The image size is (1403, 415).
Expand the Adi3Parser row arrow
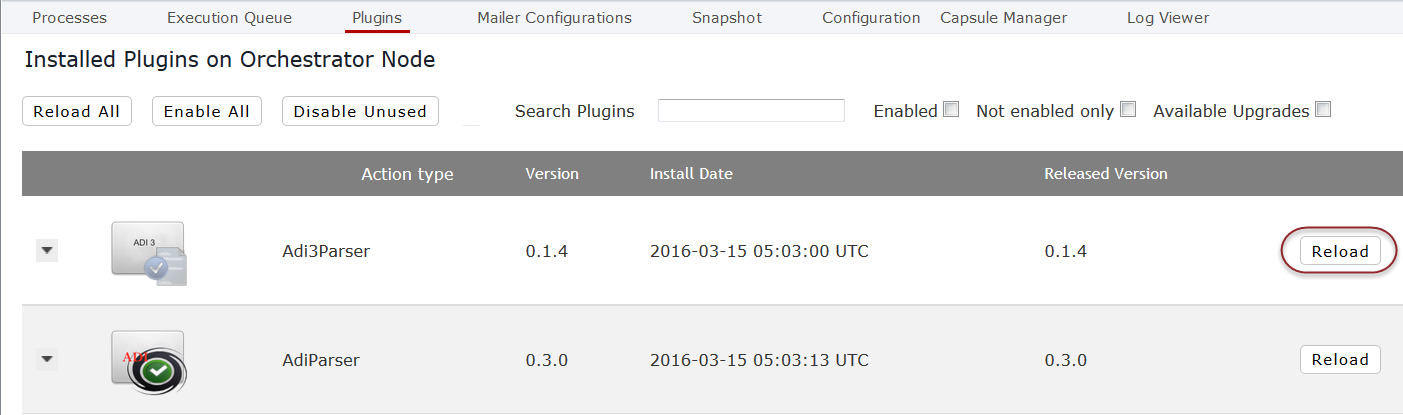pos(47,251)
